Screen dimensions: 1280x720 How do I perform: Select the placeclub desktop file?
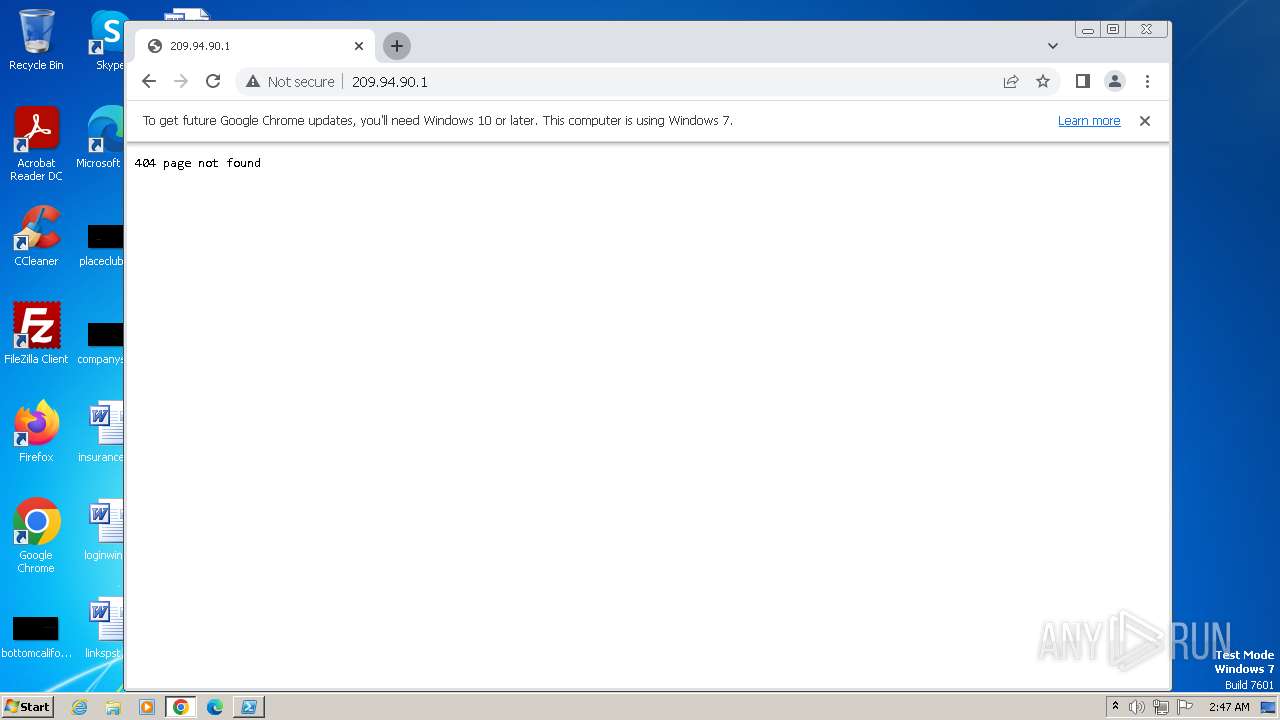[x=103, y=245]
